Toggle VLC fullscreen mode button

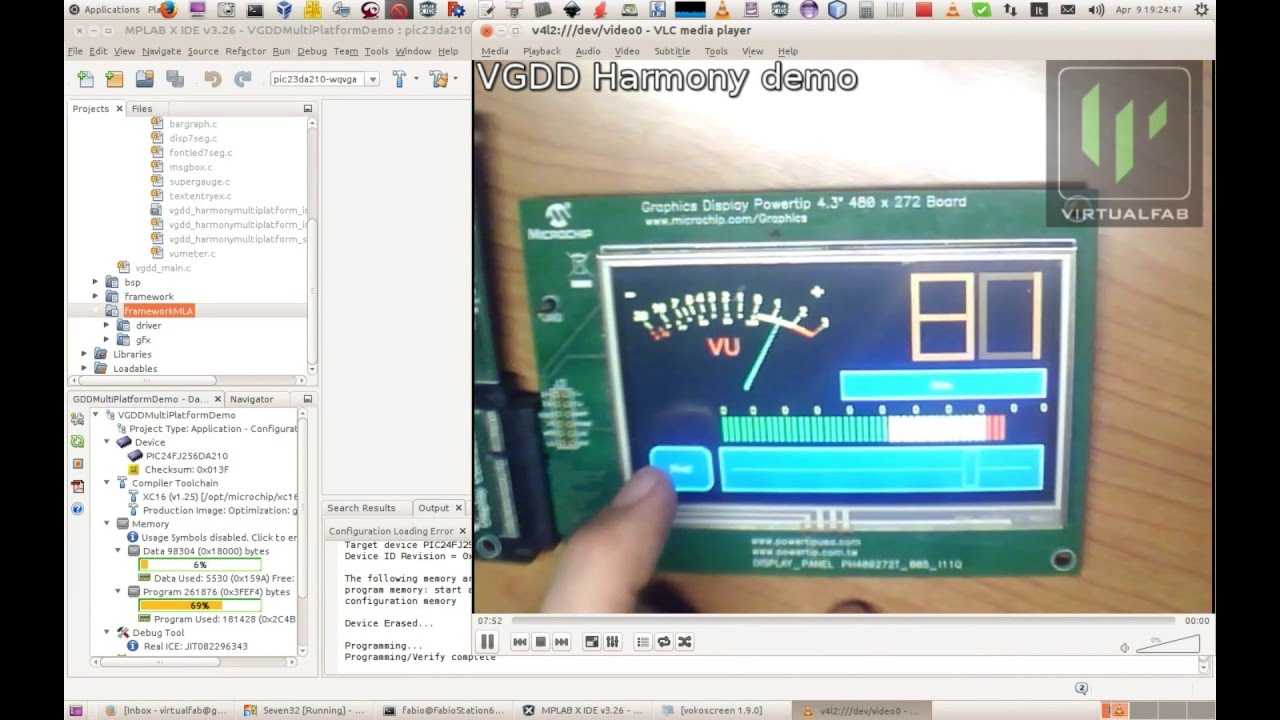pos(592,642)
